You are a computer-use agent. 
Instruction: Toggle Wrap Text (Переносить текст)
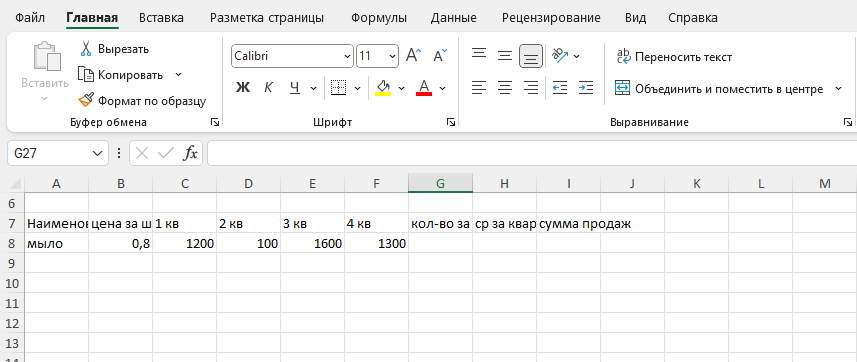(x=674, y=57)
